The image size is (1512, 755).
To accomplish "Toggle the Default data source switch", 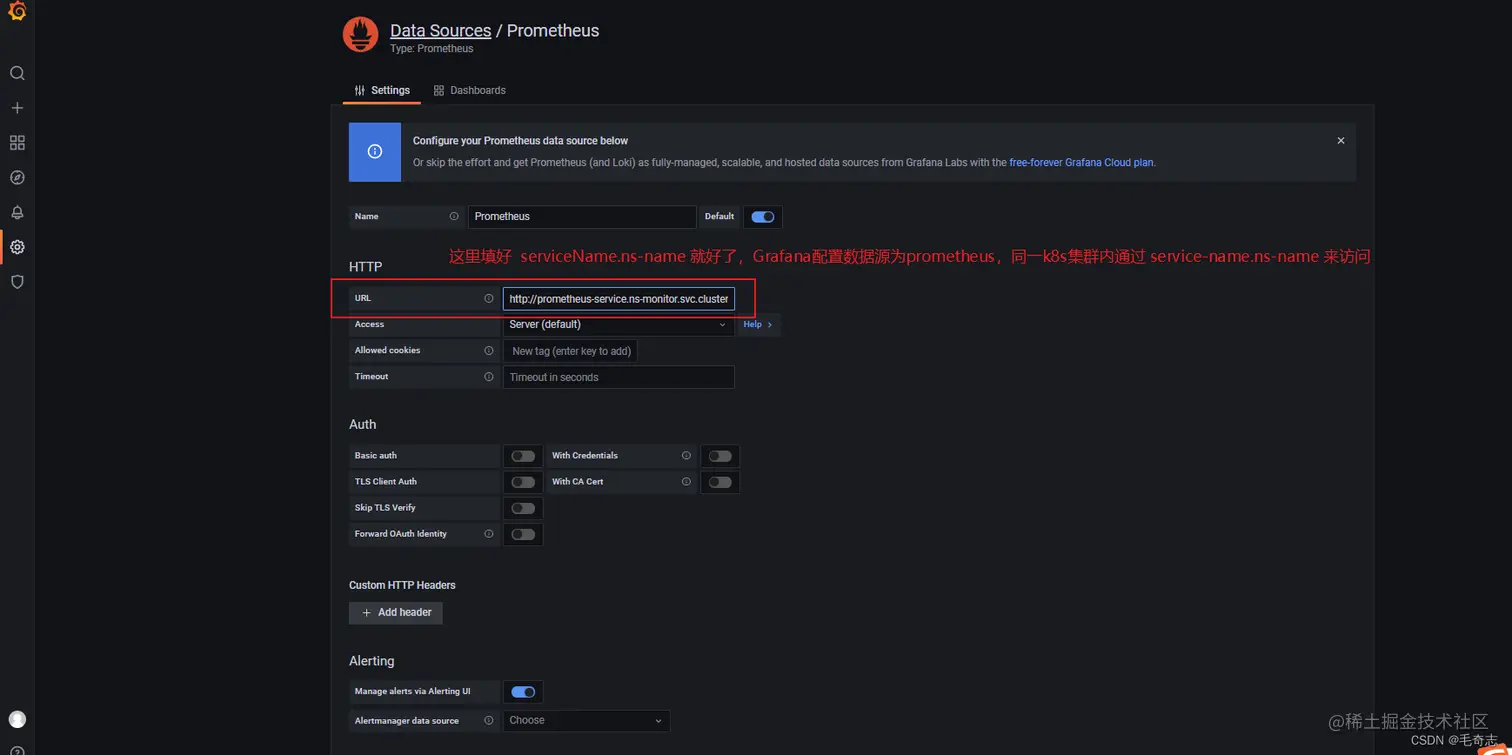I will point(762,217).
